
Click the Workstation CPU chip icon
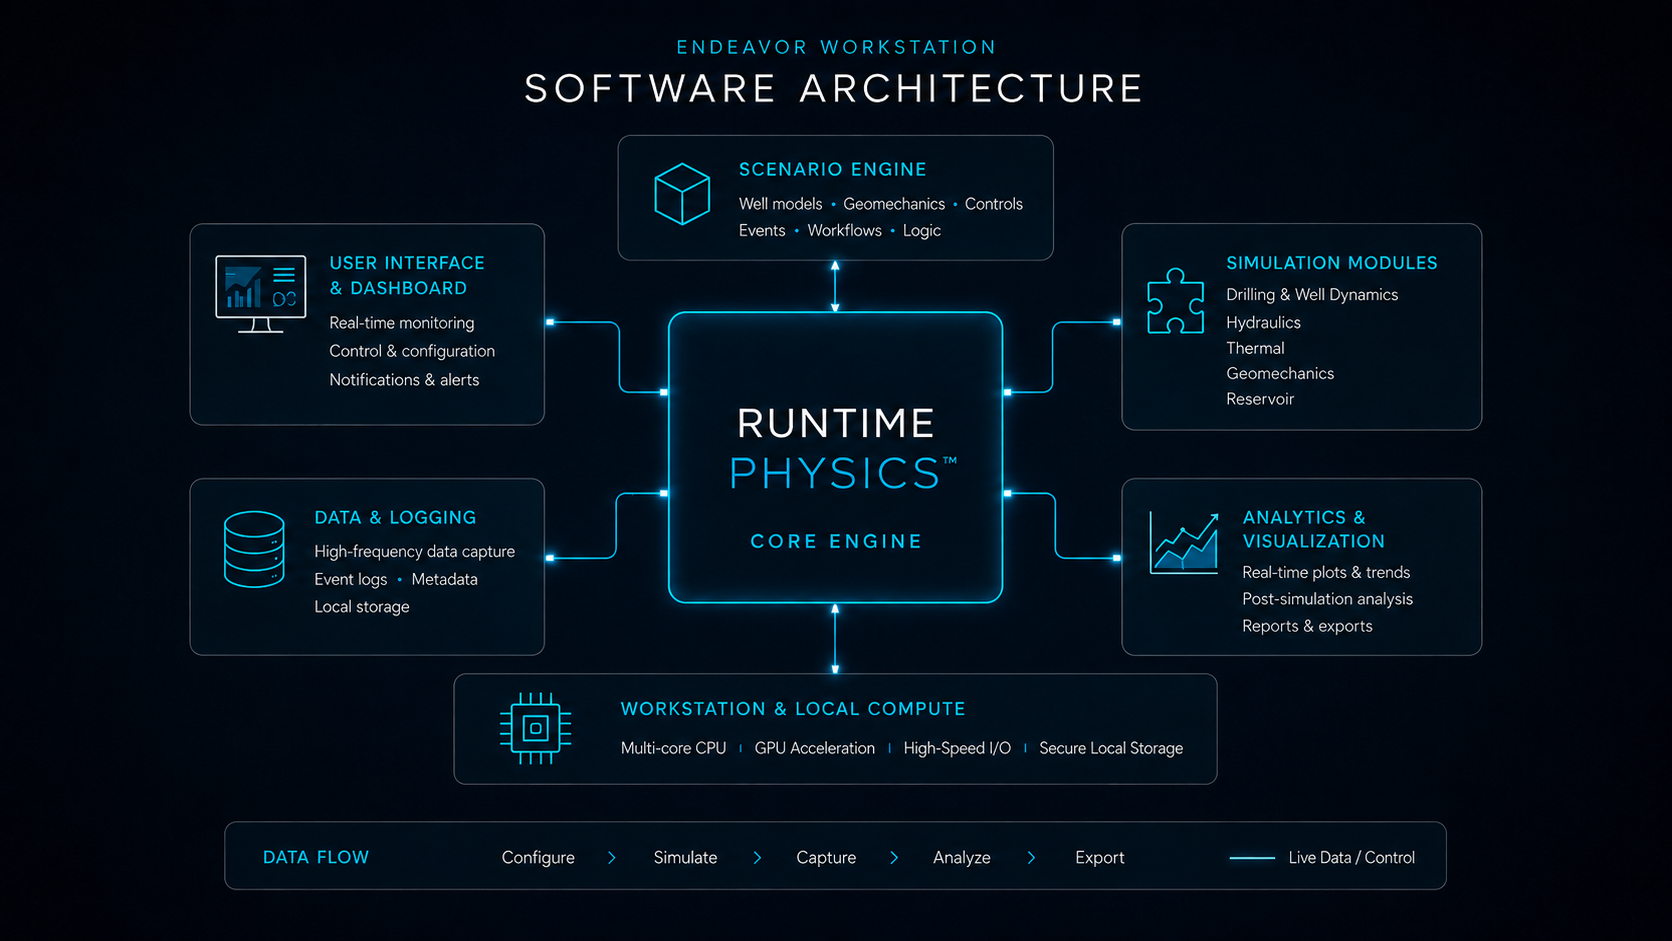[535, 728]
